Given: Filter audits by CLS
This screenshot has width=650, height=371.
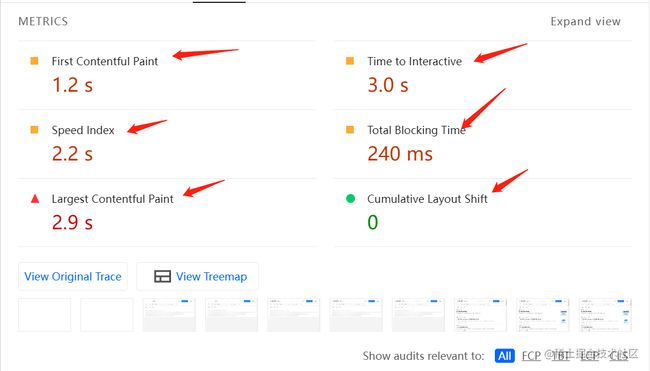Looking at the screenshot, I should pos(618,356).
